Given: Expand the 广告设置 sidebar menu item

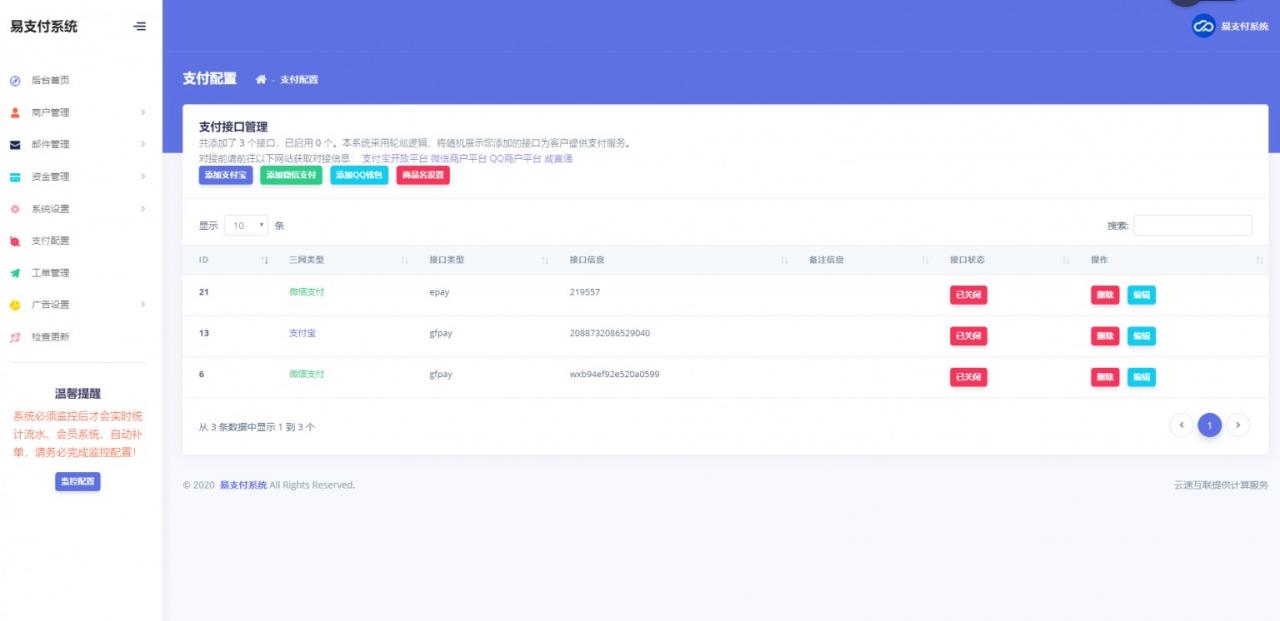Looking at the screenshot, I should tap(80, 305).
